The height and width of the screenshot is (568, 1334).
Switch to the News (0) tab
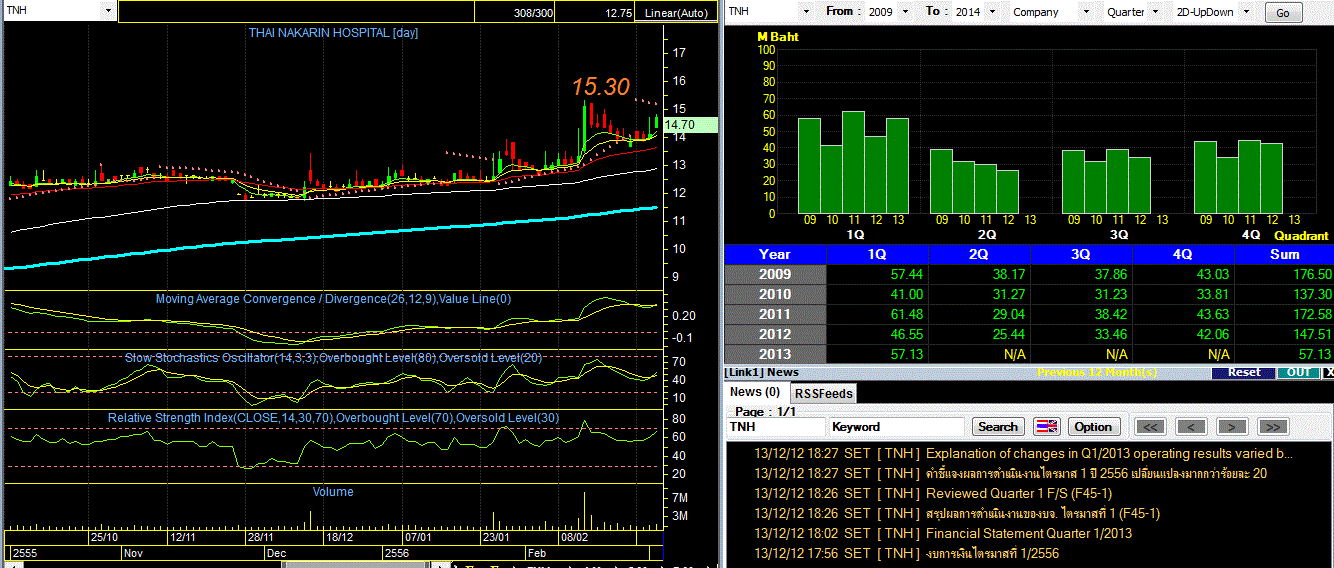pos(755,392)
